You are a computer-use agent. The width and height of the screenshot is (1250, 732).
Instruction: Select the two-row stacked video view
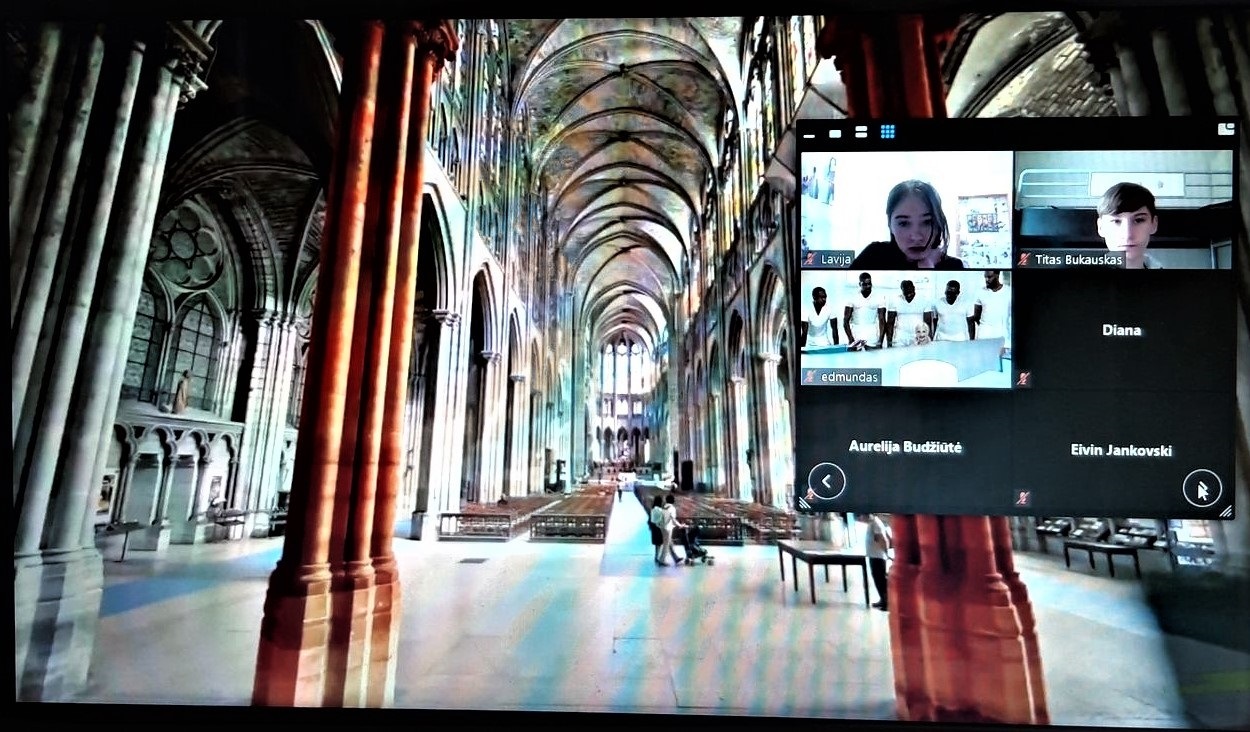[x=861, y=132]
